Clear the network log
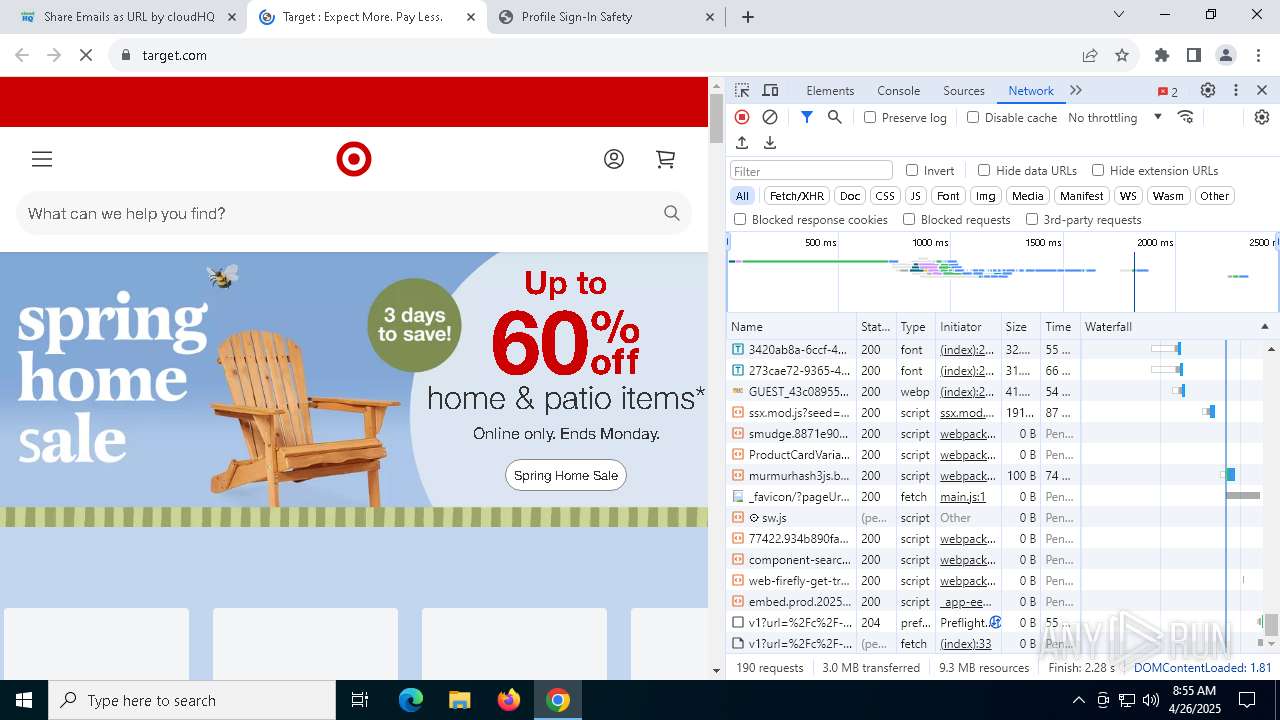The width and height of the screenshot is (1280, 720). pyautogui.click(x=770, y=117)
